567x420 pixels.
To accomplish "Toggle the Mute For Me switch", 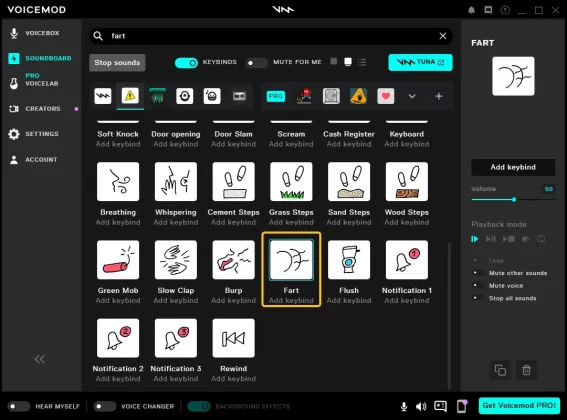I will point(256,63).
